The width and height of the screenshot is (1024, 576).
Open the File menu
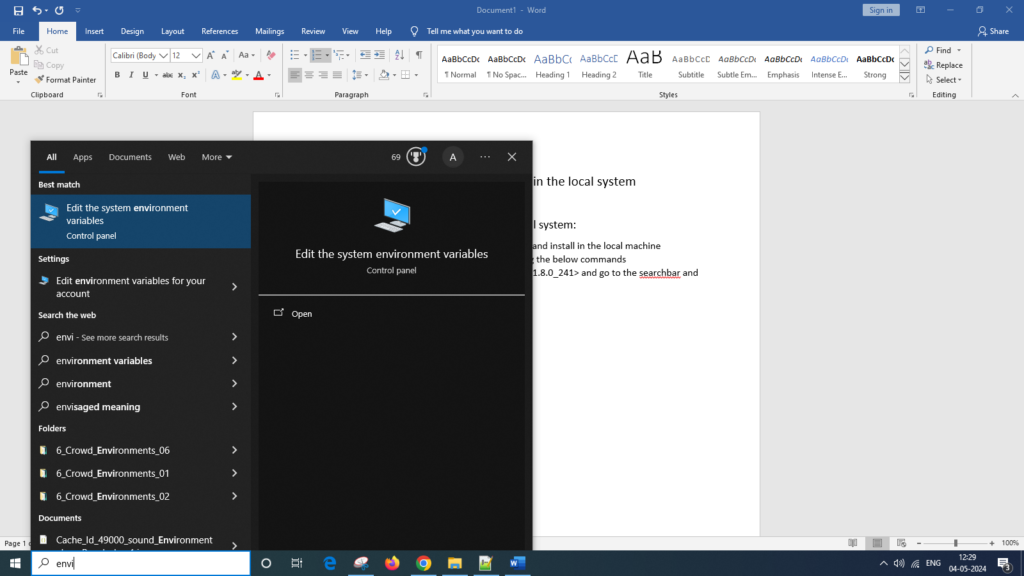(x=18, y=31)
